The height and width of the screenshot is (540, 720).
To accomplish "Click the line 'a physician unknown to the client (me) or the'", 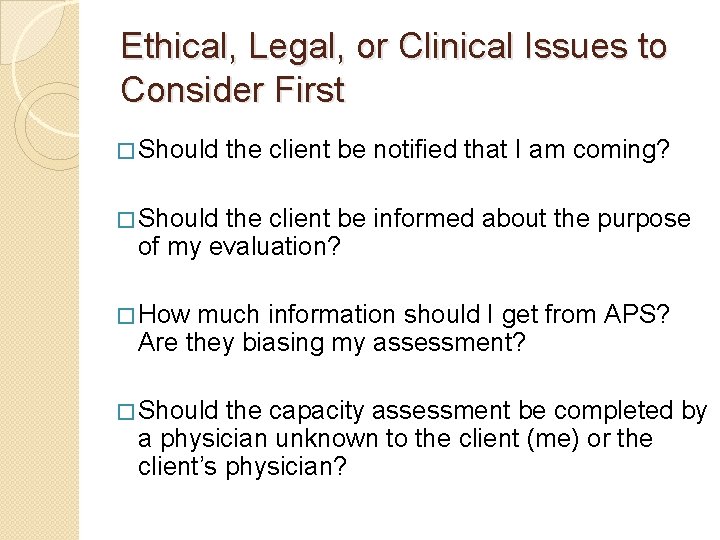I will pyautogui.click(x=395, y=439).
